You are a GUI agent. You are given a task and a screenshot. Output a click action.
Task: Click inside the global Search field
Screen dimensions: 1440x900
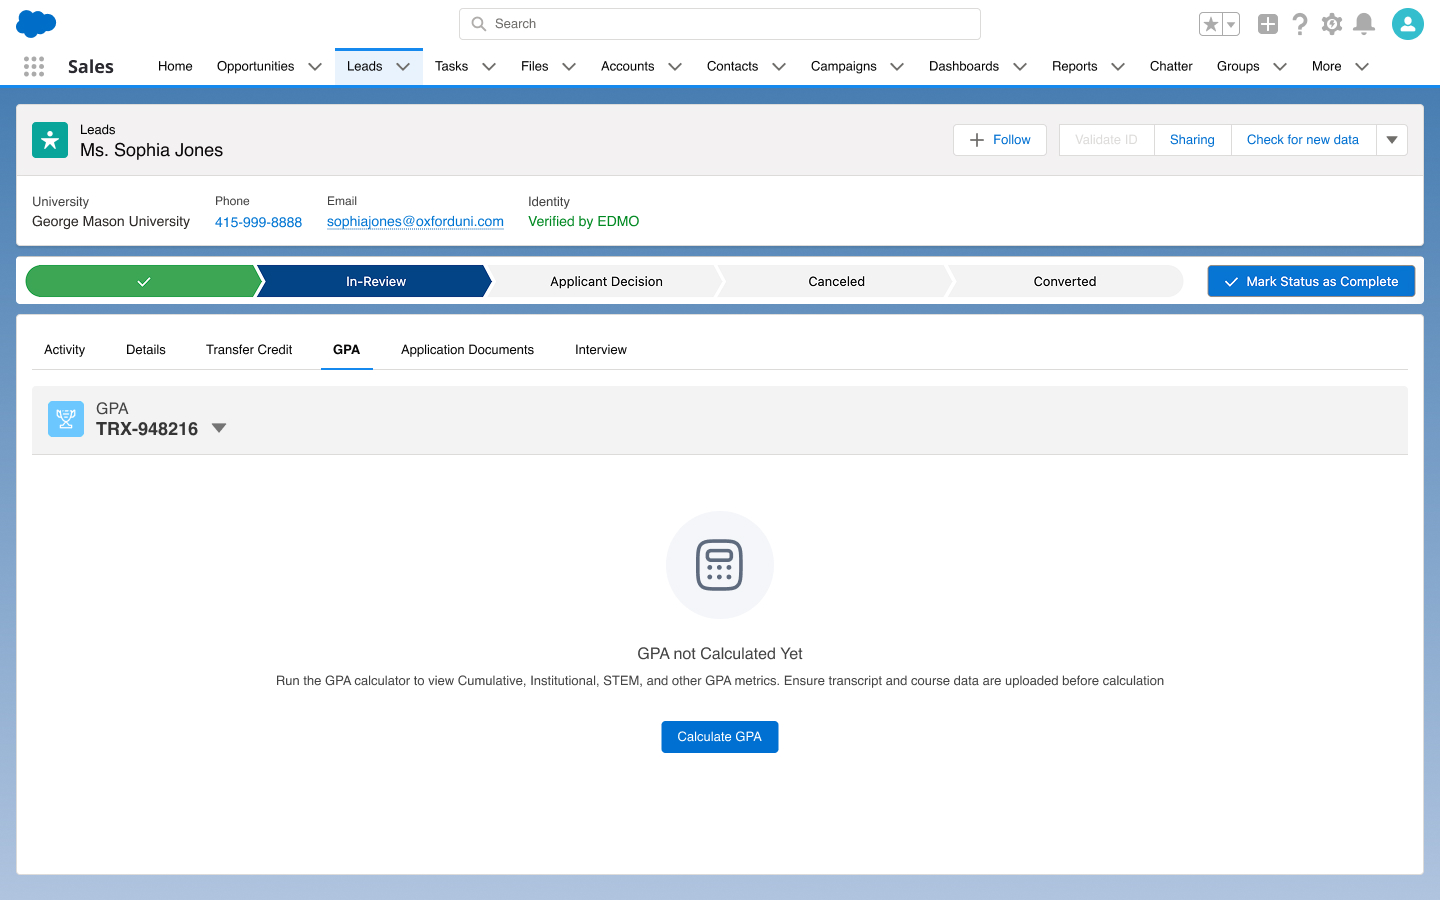[719, 23]
